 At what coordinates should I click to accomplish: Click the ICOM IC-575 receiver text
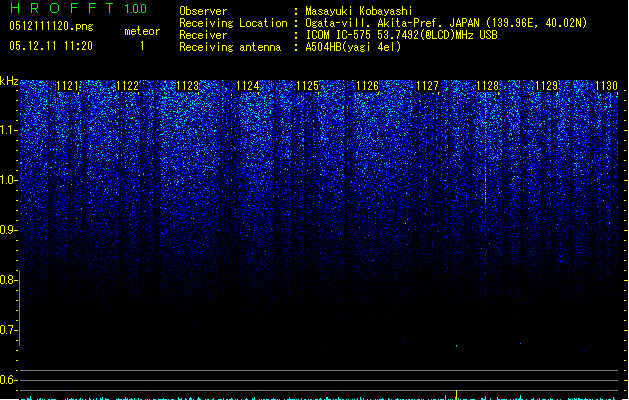tap(402, 35)
